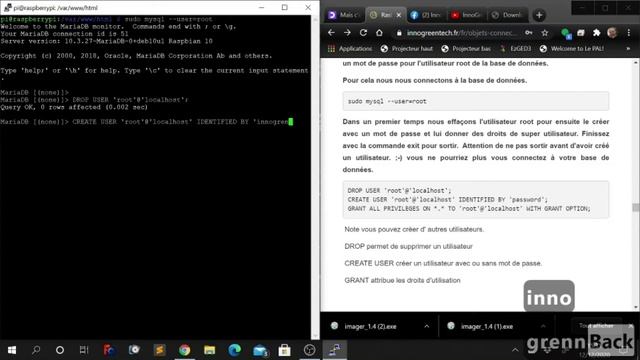
Task: Click the GRANT ALL PRIVILEGES code line
Action: click(x=469, y=209)
